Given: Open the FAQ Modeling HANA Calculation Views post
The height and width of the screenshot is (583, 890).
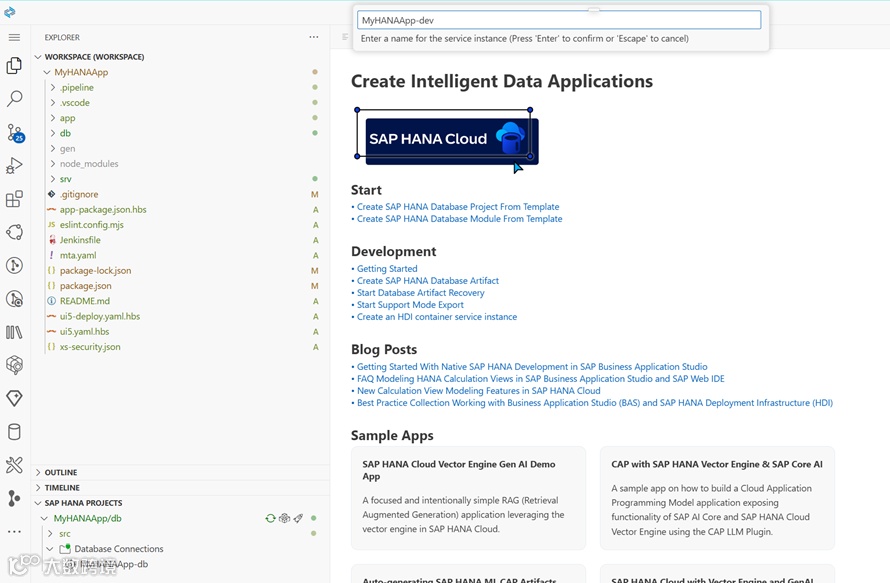Looking at the screenshot, I should coord(541,379).
